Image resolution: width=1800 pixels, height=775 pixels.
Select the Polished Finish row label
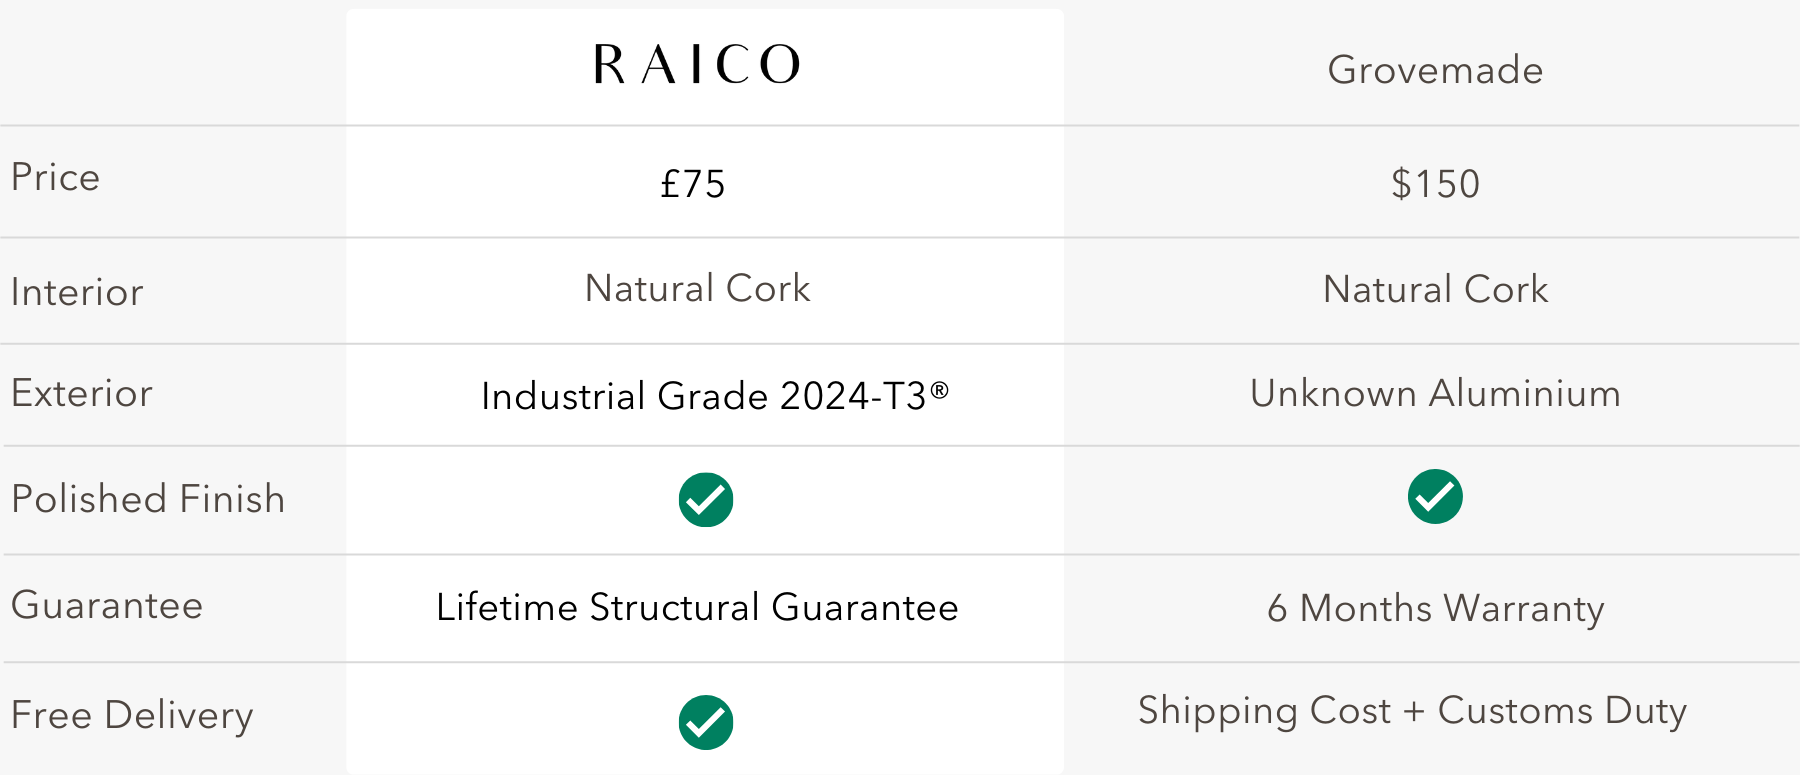click(148, 499)
